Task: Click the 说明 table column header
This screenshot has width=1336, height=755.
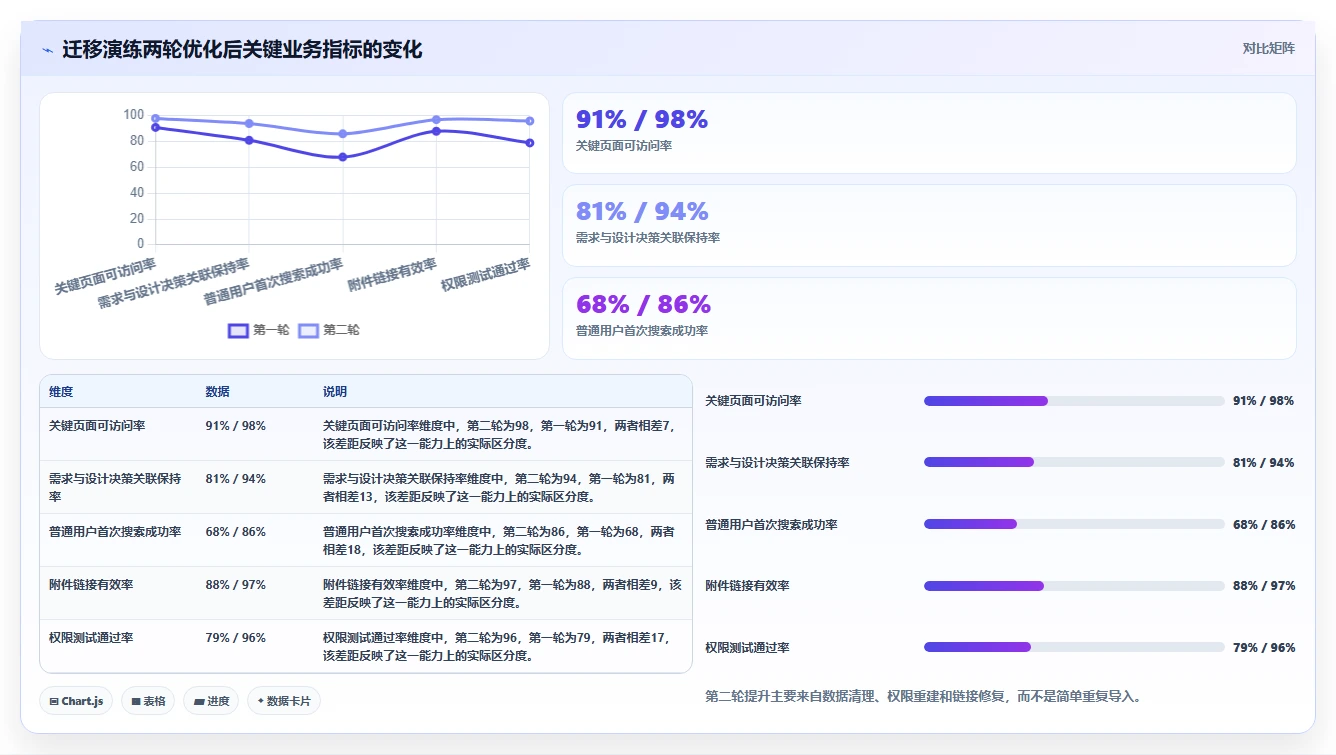Action: (x=335, y=392)
